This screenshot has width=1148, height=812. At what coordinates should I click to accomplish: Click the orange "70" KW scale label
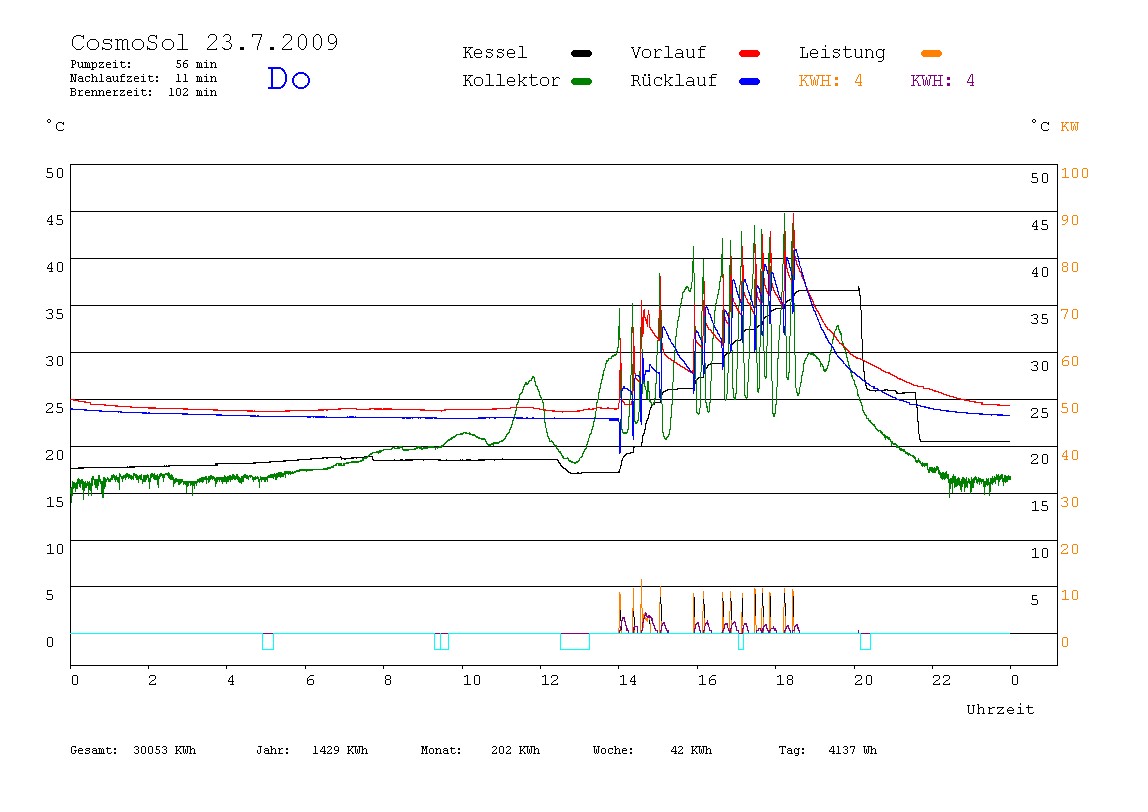1070,314
